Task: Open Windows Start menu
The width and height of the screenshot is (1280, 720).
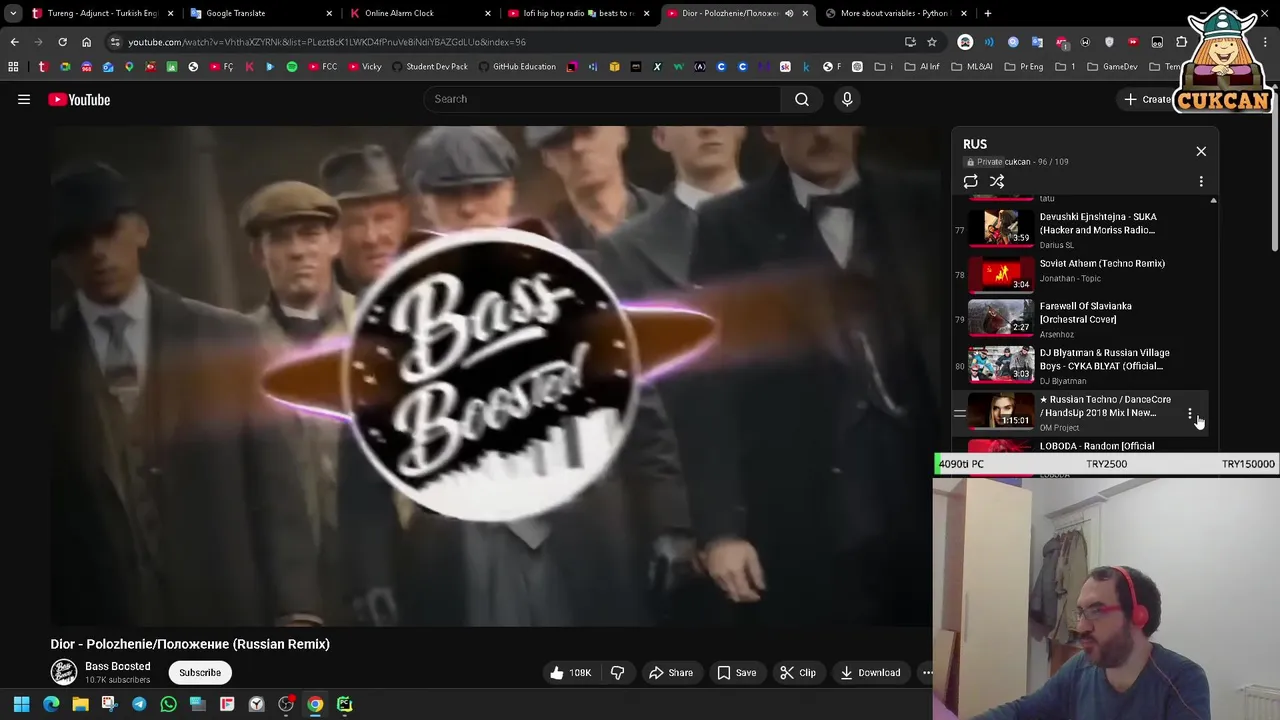Action: click(21, 704)
